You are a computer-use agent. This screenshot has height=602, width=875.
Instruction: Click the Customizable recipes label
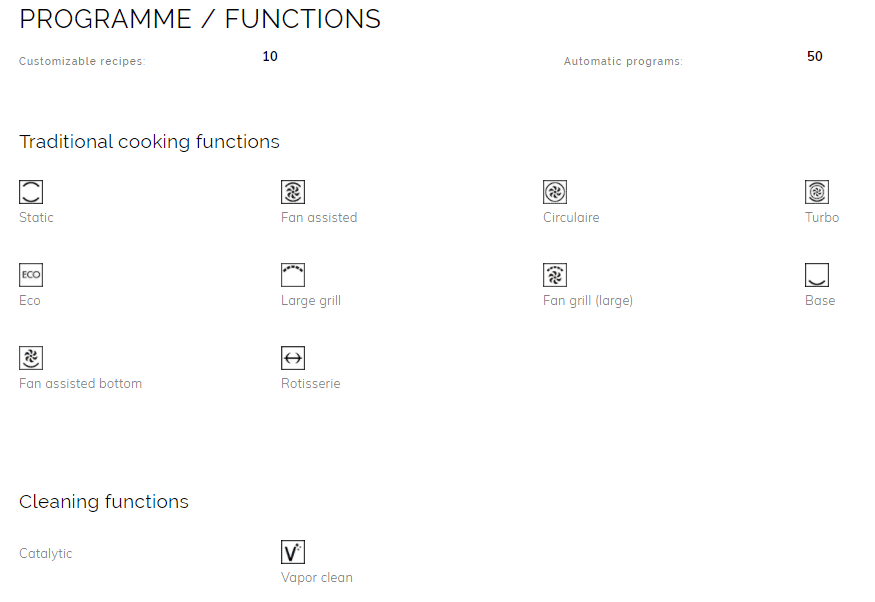(82, 61)
